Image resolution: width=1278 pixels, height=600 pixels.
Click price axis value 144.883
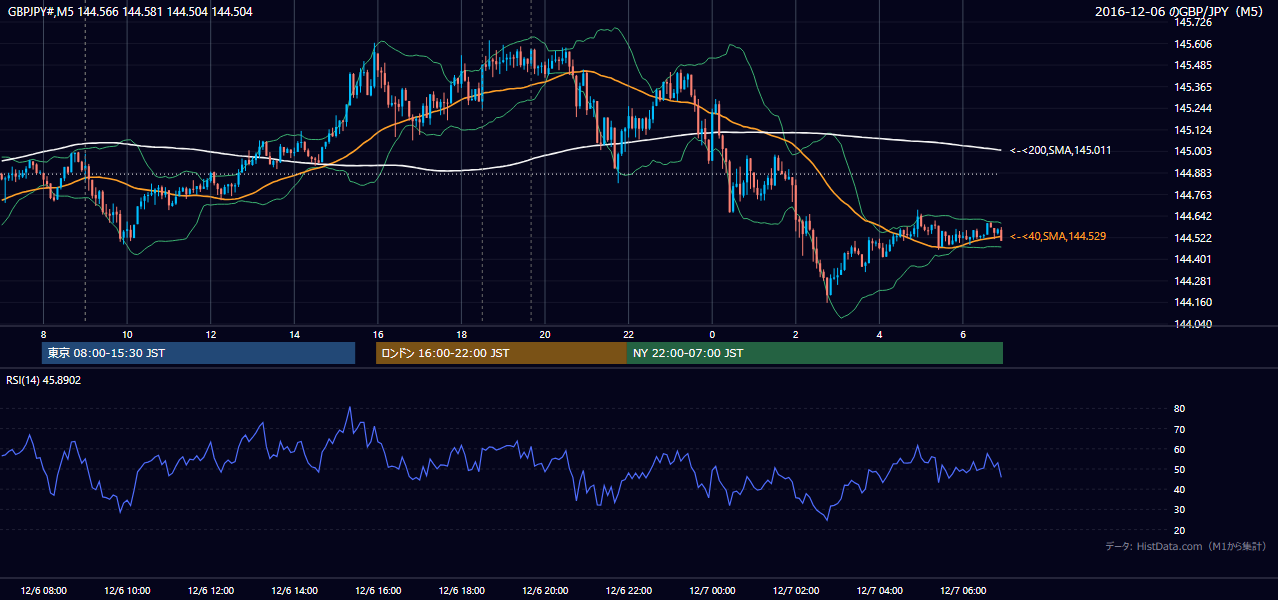(1192, 173)
